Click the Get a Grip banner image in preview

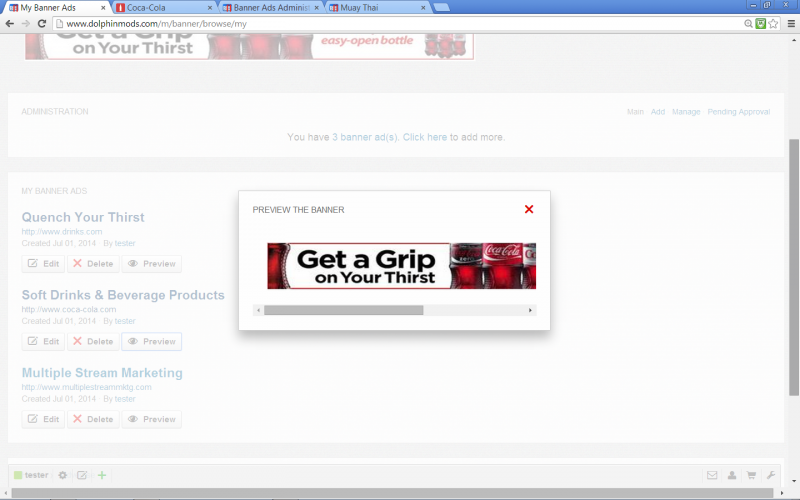[402, 266]
